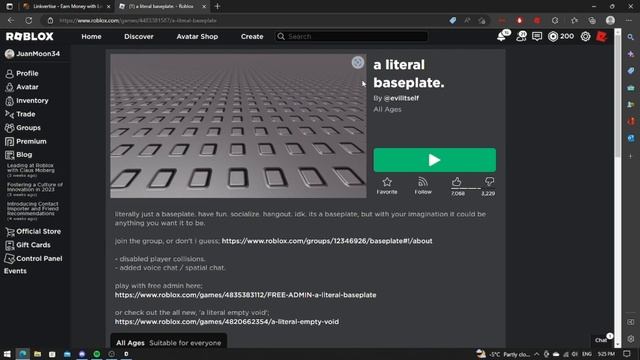The height and width of the screenshot is (360, 640).
Task: Open the browser three-dot menu
Action: [x=629, y=20]
